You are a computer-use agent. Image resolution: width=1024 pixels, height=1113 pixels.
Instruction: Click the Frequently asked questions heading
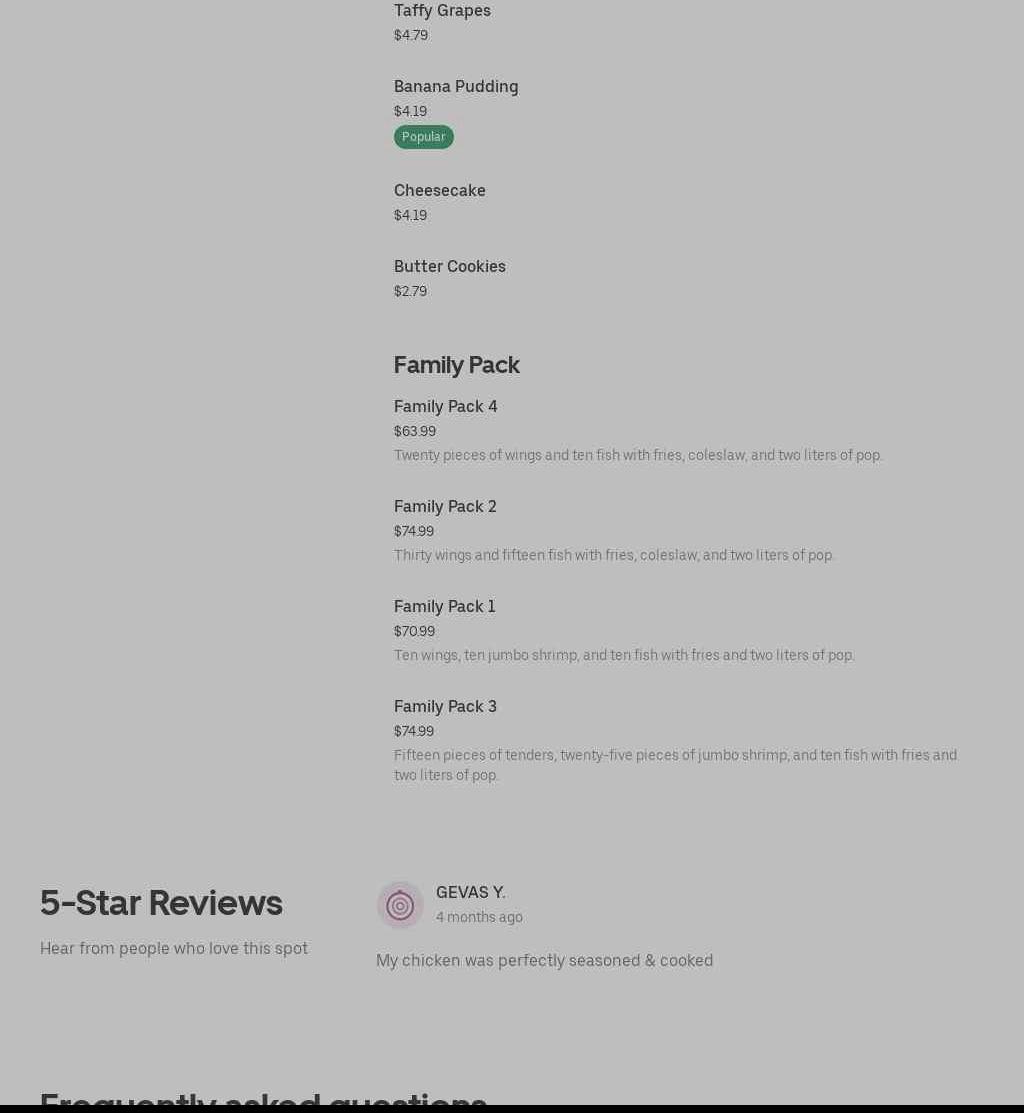coord(263,1100)
